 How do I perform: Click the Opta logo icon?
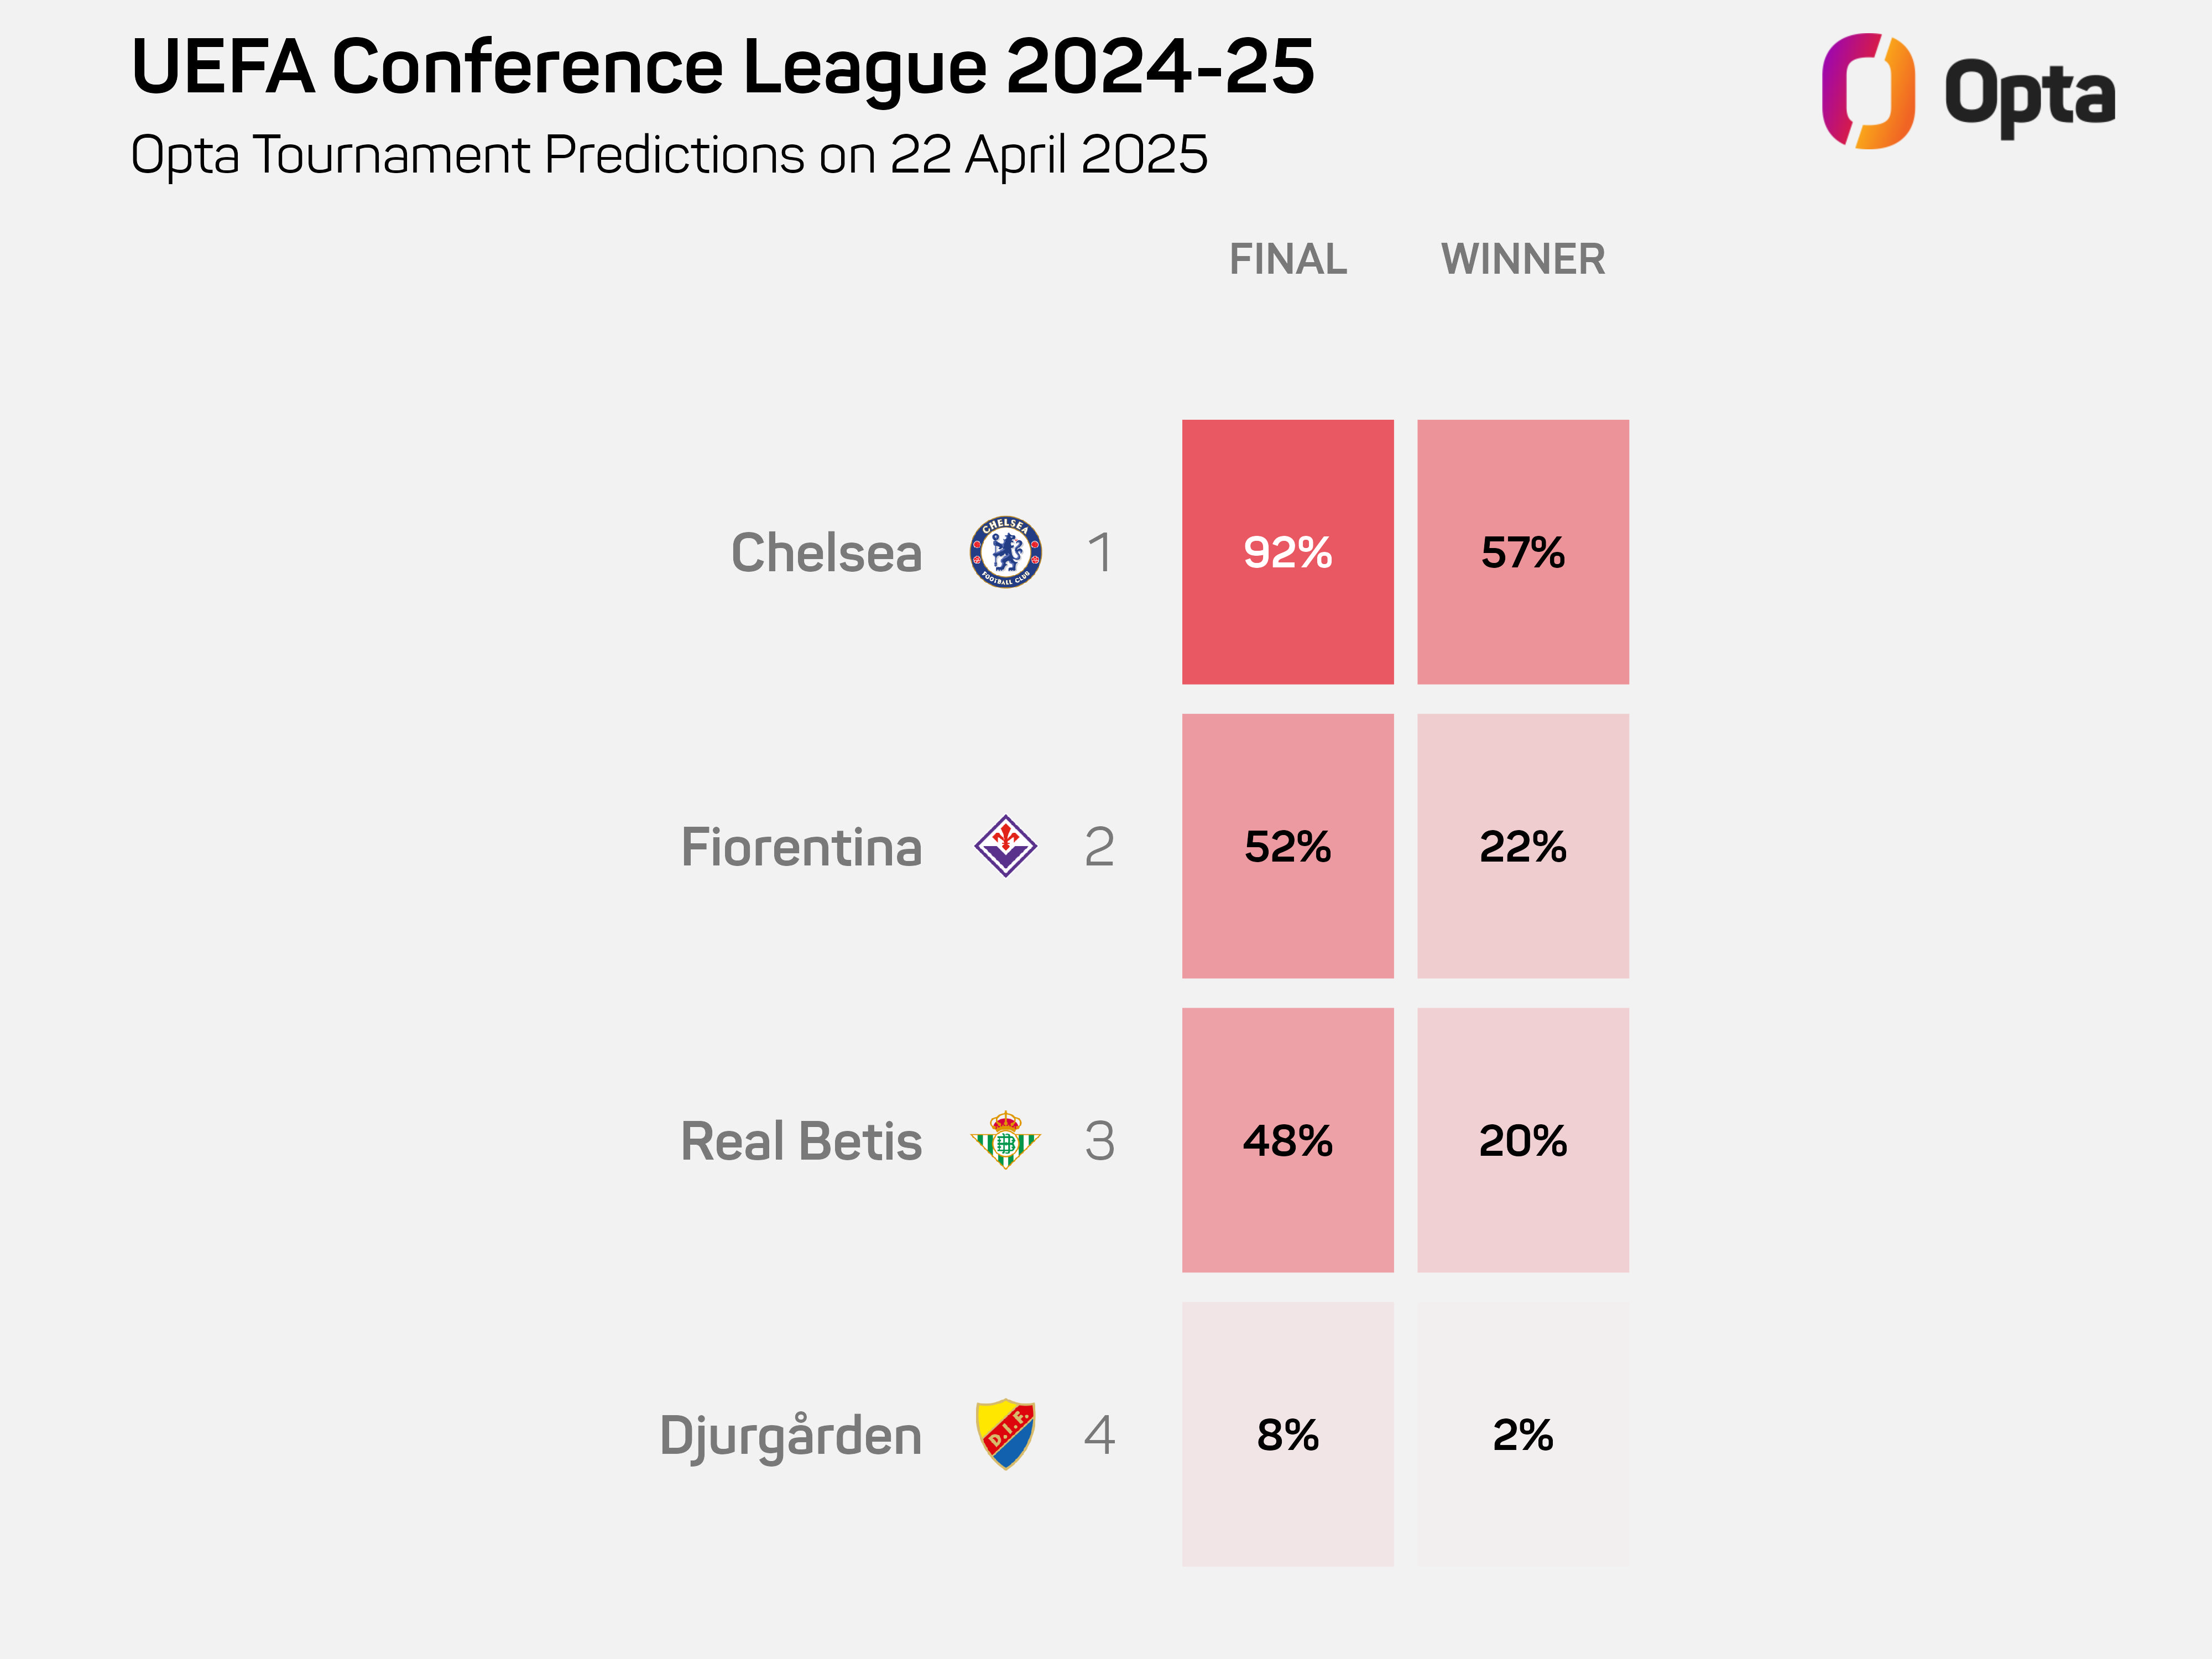(1867, 91)
